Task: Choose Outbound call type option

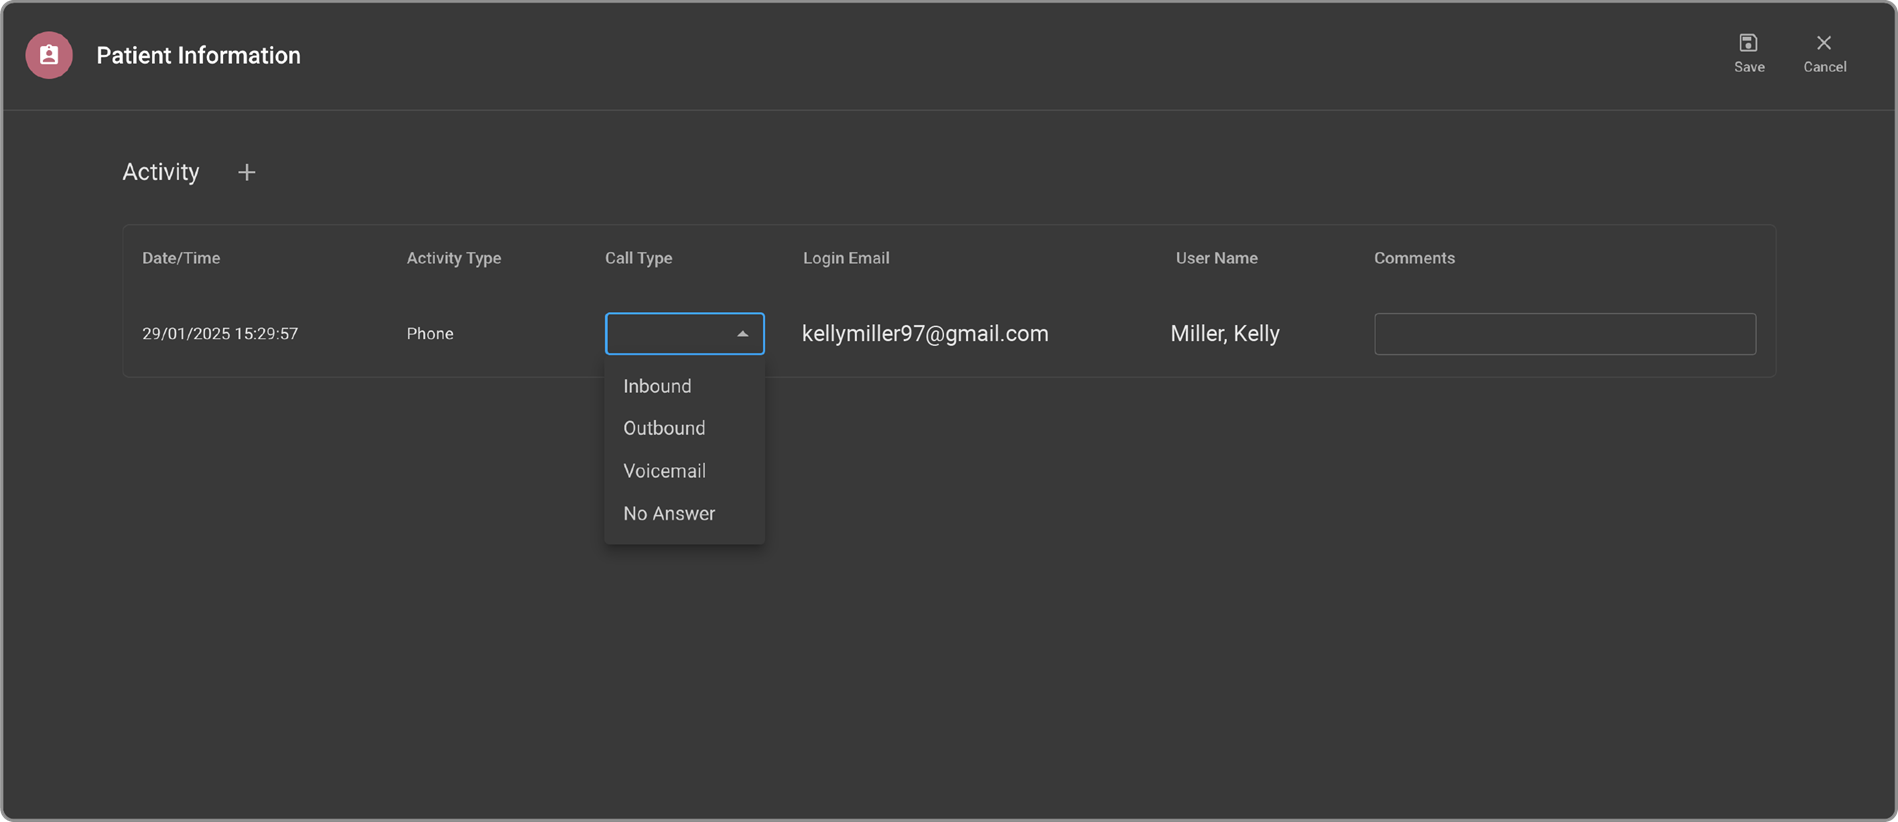Action: tap(664, 428)
